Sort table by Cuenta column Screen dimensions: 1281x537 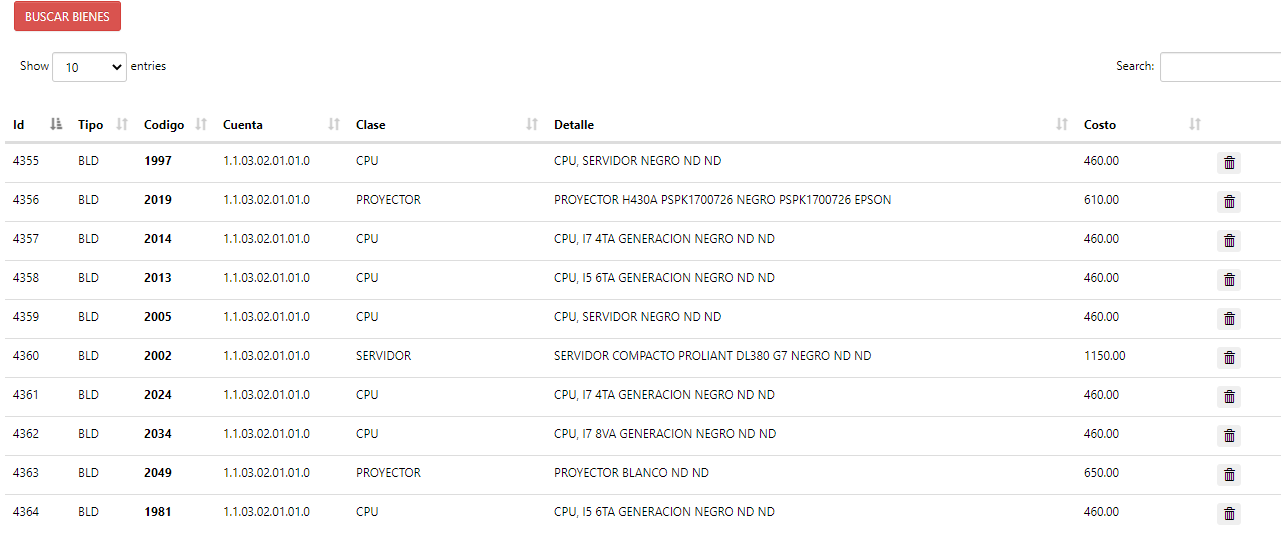(x=282, y=125)
